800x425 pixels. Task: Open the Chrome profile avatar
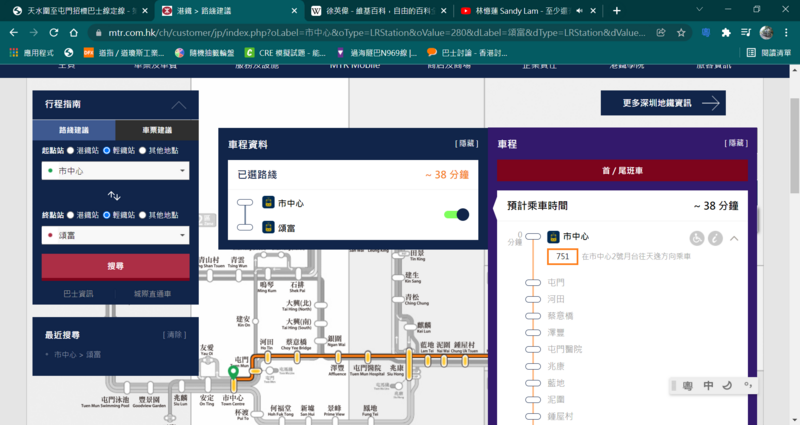pyautogui.click(x=766, y=33)
